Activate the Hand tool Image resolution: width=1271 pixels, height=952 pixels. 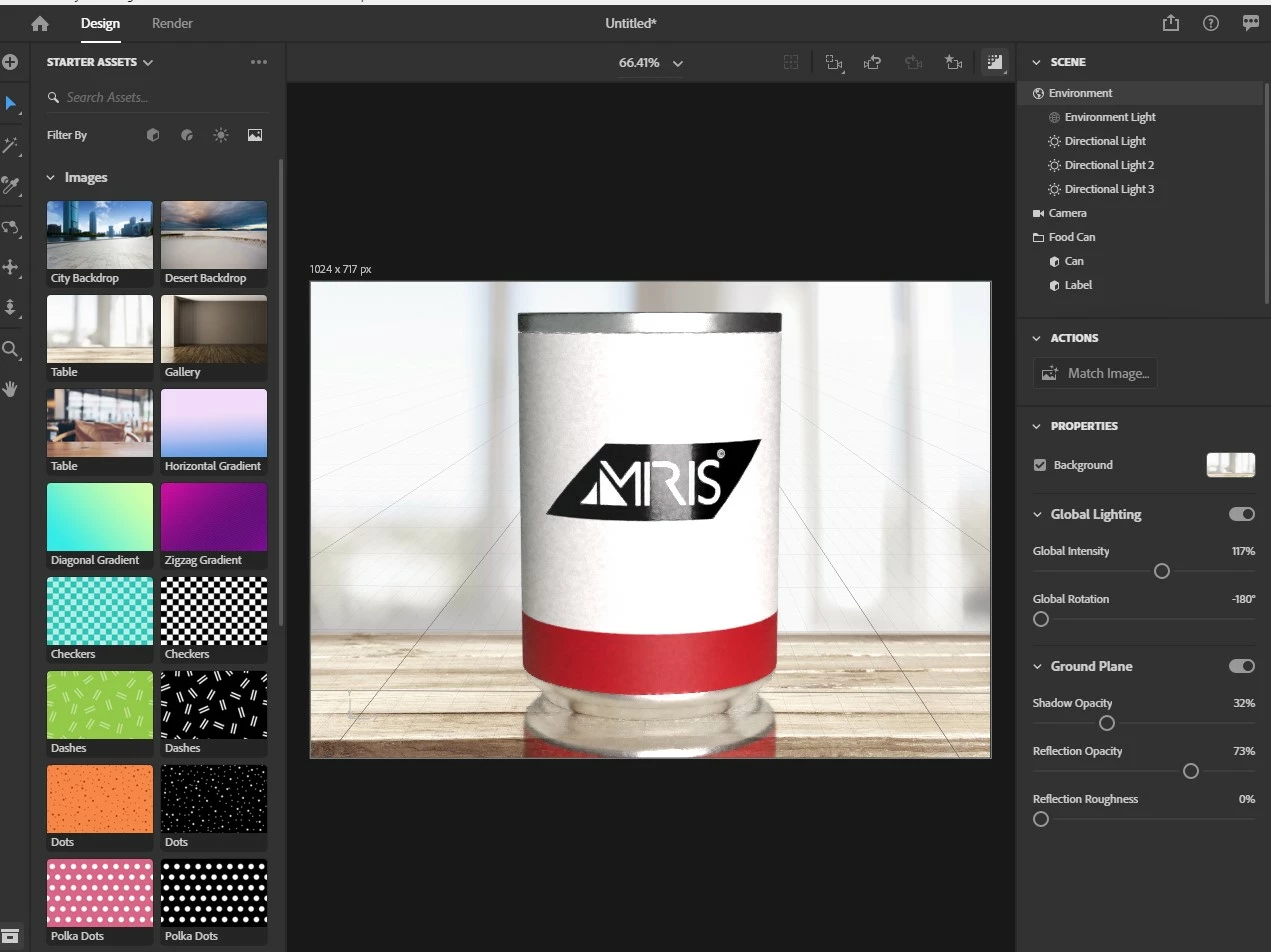point(11,389)
